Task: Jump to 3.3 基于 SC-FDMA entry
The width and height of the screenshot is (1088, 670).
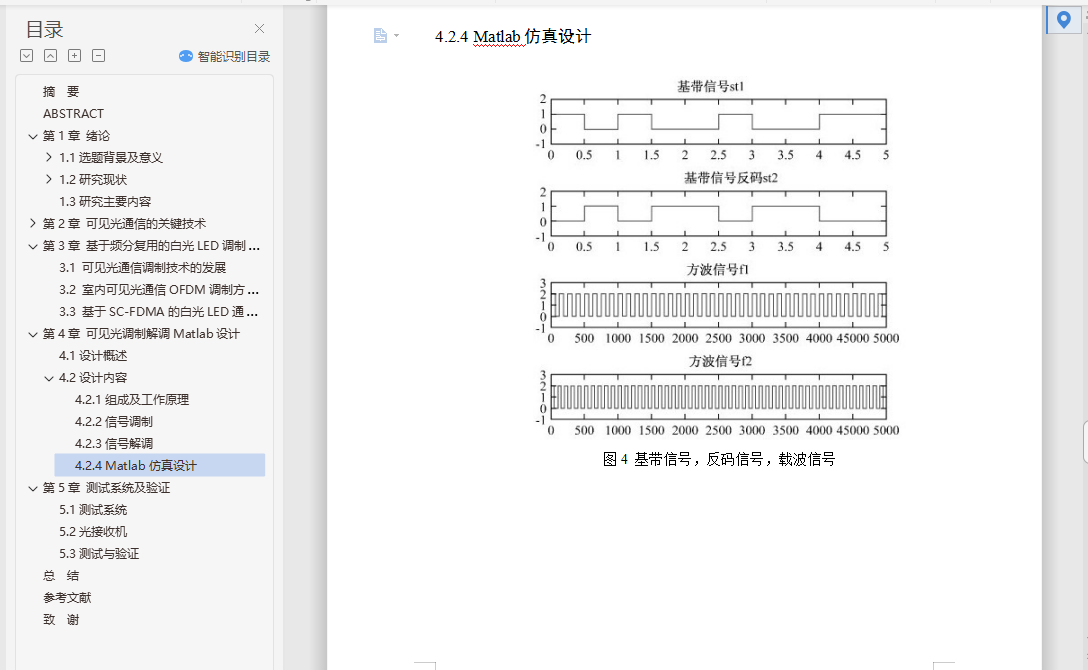Action: pyautogui.click(x=159, y=312)
